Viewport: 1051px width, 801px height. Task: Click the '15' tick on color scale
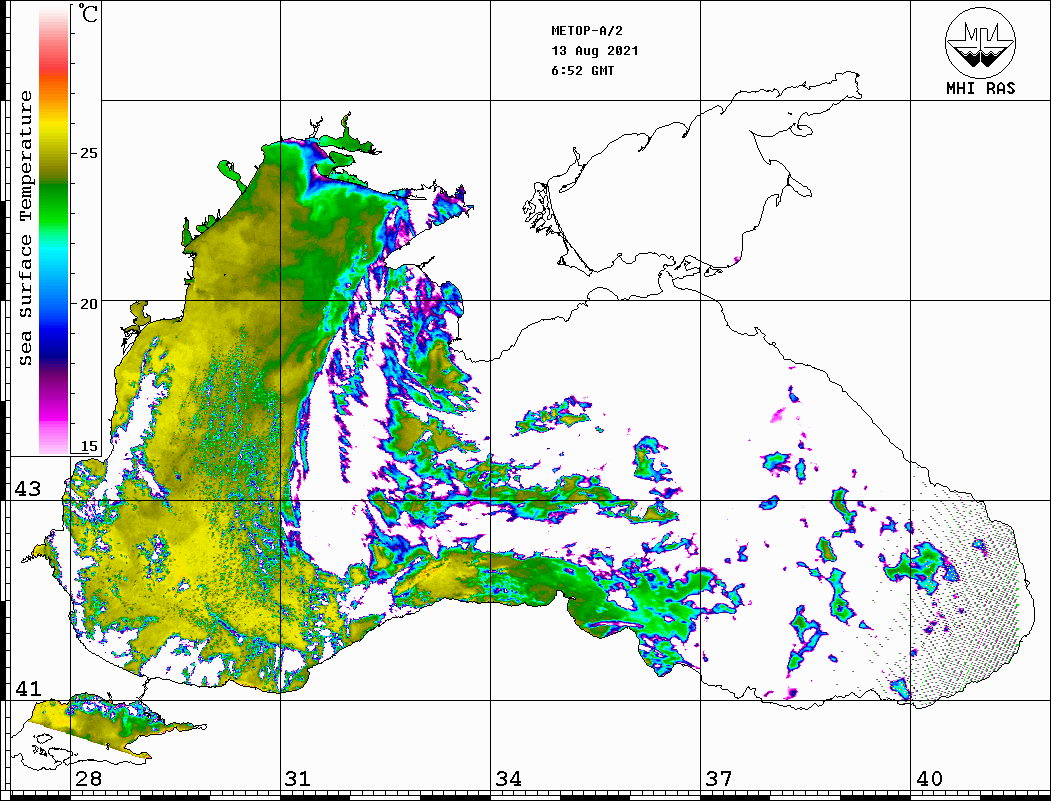click(89, 446)
